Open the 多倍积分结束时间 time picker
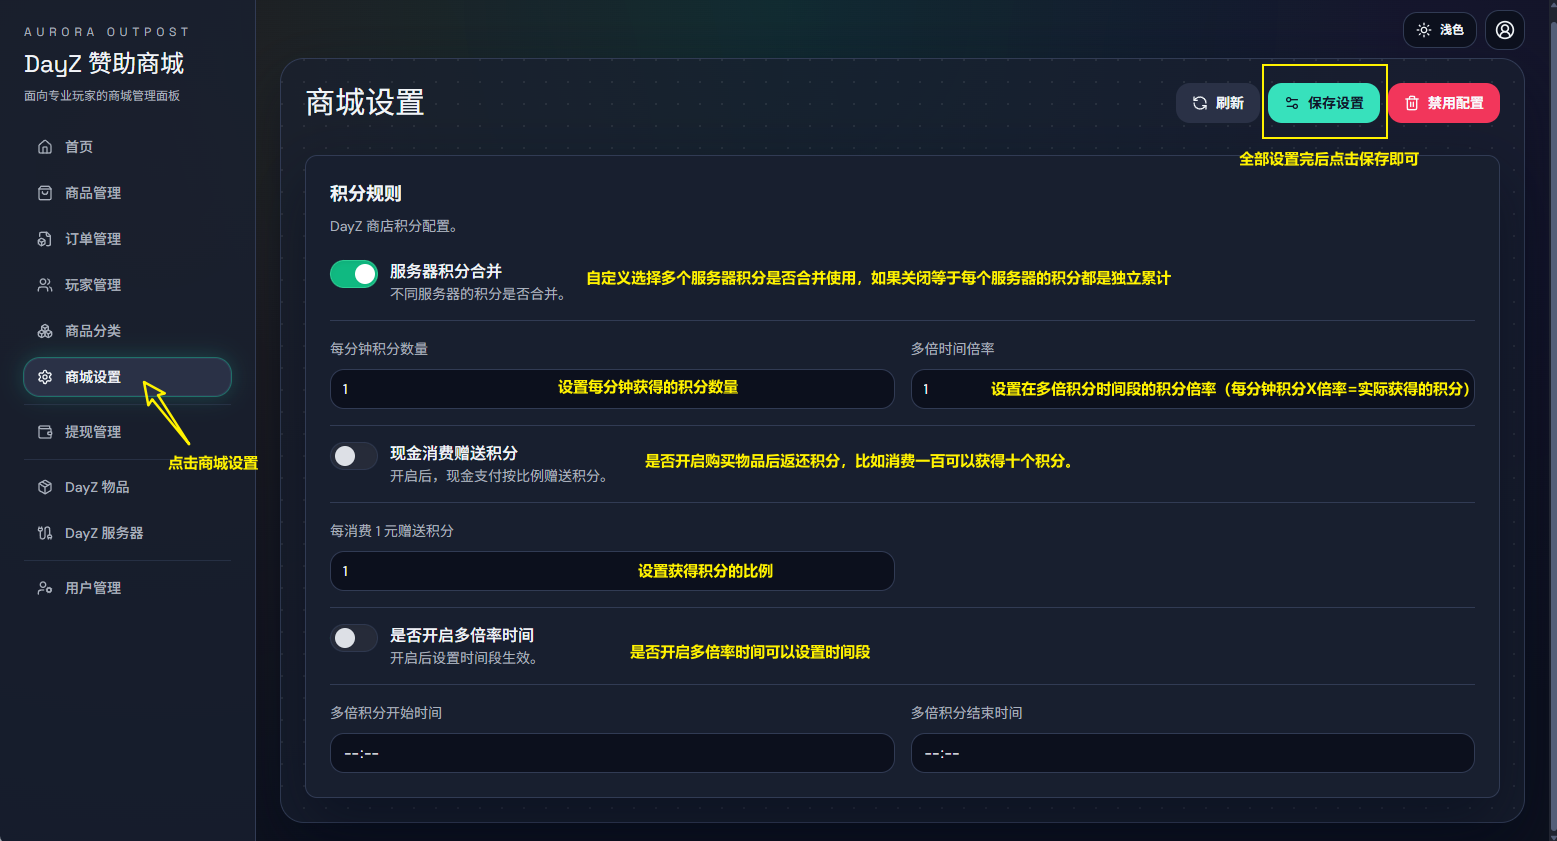This screenshot has height=841, width=1557. coord(1191,753)
